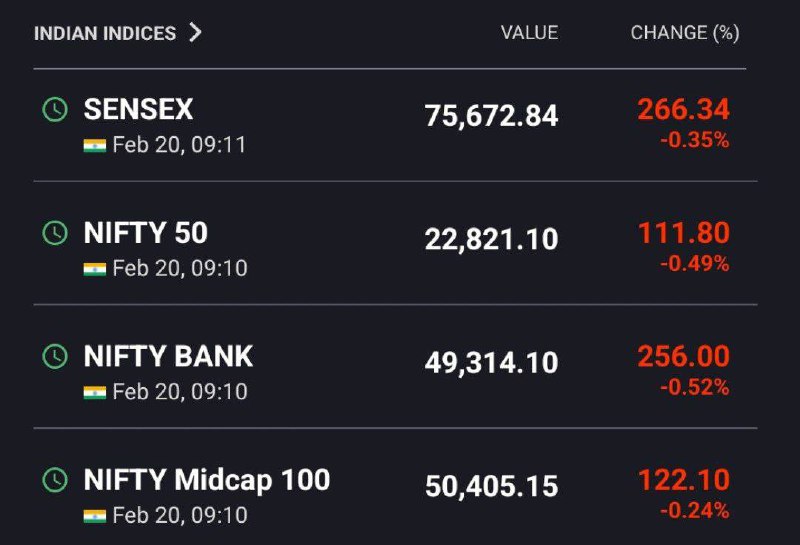Expand the Indian Indices chevron arrow
This screenshot has height=545, width=800.
tap(195, 32)
